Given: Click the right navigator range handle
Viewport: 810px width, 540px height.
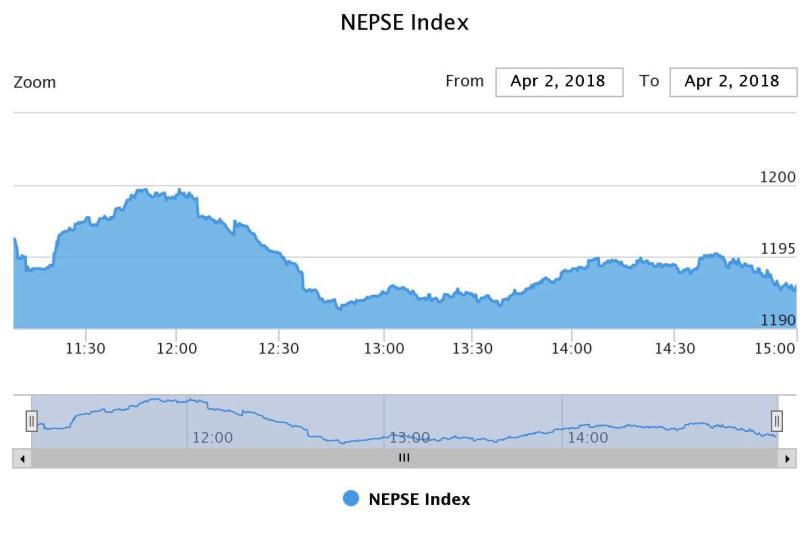Looking at the screenshot, I should coord(776,421).
